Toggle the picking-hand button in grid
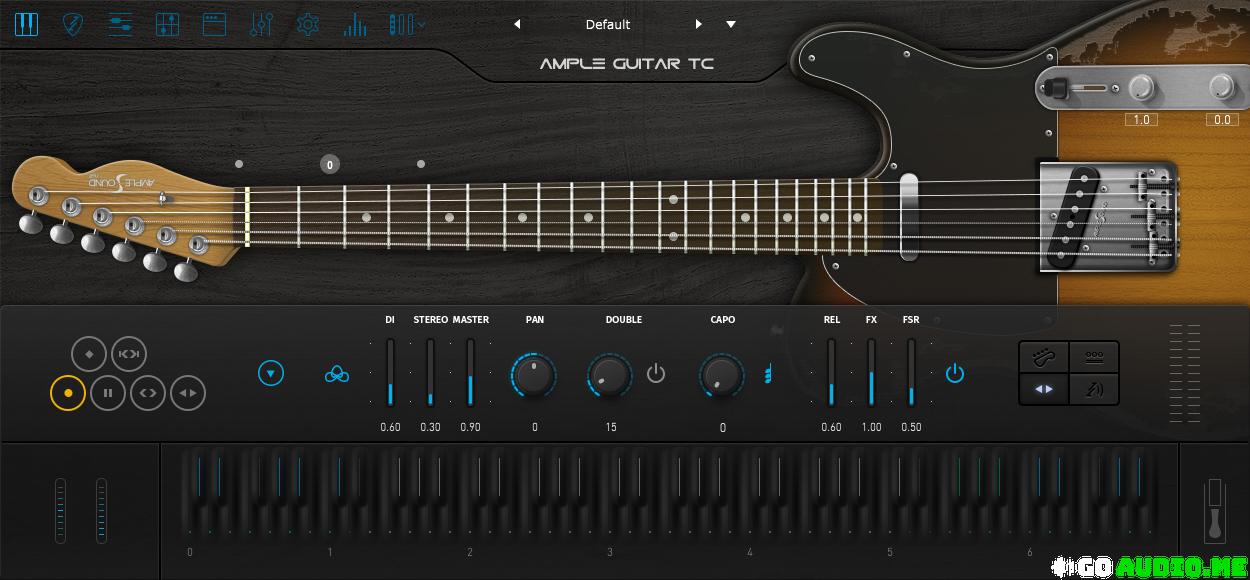Viewport: 1250px width, 580px height. 1094,389
